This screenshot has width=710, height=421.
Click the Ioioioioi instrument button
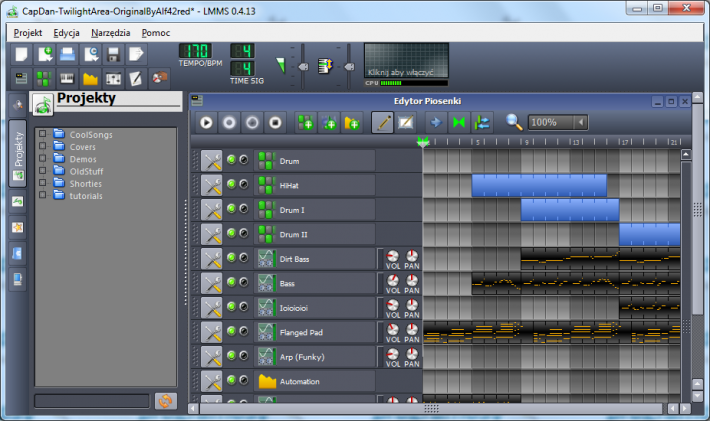click(315, 308)
